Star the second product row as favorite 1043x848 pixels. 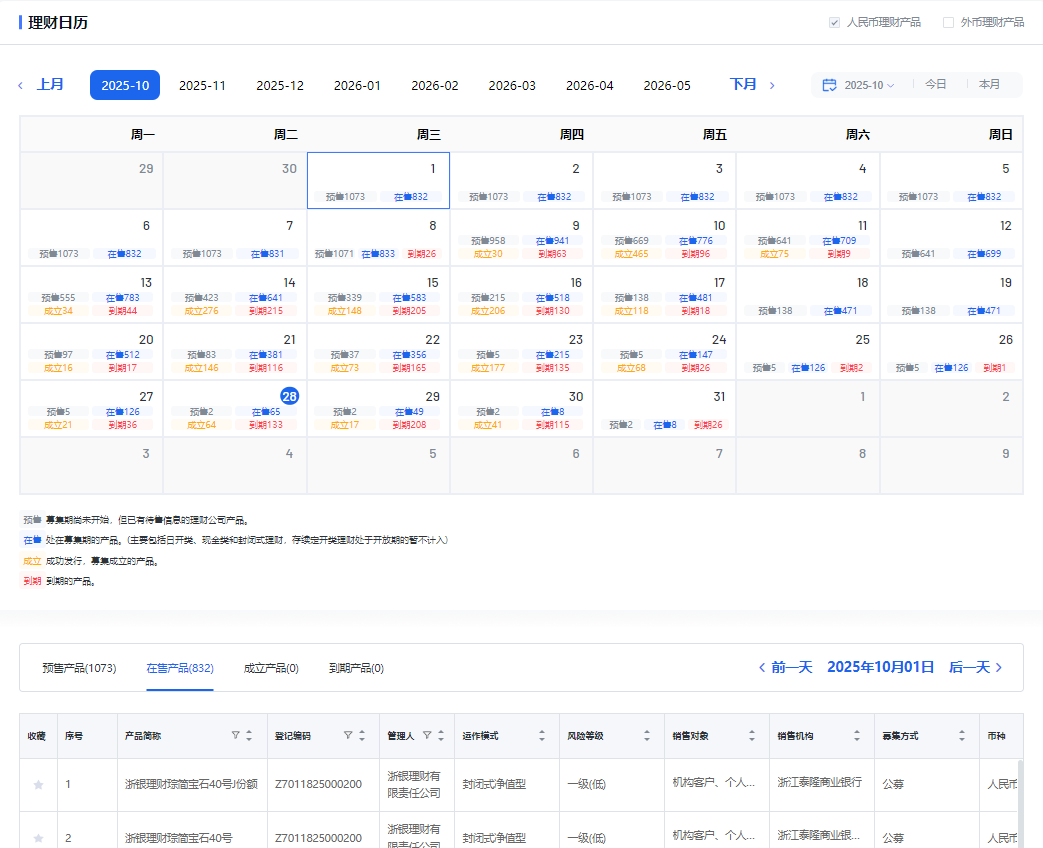[x=38, y=838]
